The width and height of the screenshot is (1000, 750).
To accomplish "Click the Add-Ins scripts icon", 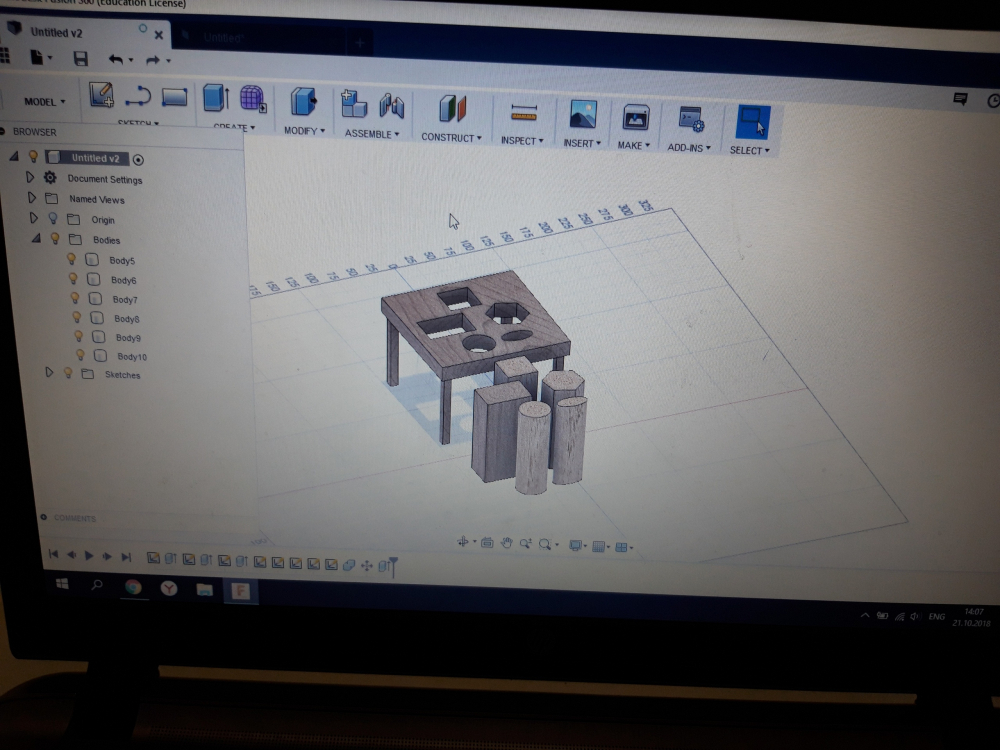I will [691, 120].
